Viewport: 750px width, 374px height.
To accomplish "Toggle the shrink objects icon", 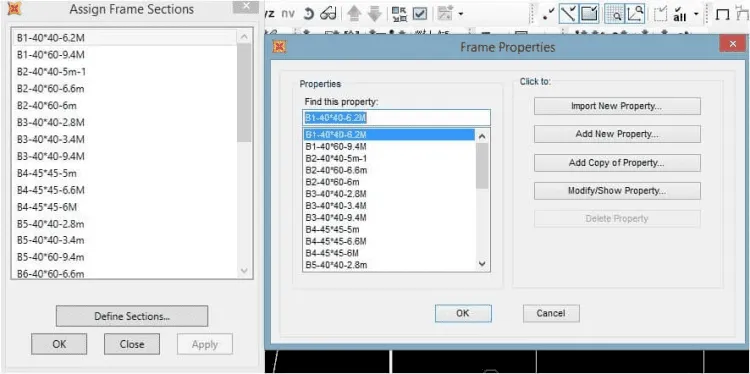I will 398,14.
